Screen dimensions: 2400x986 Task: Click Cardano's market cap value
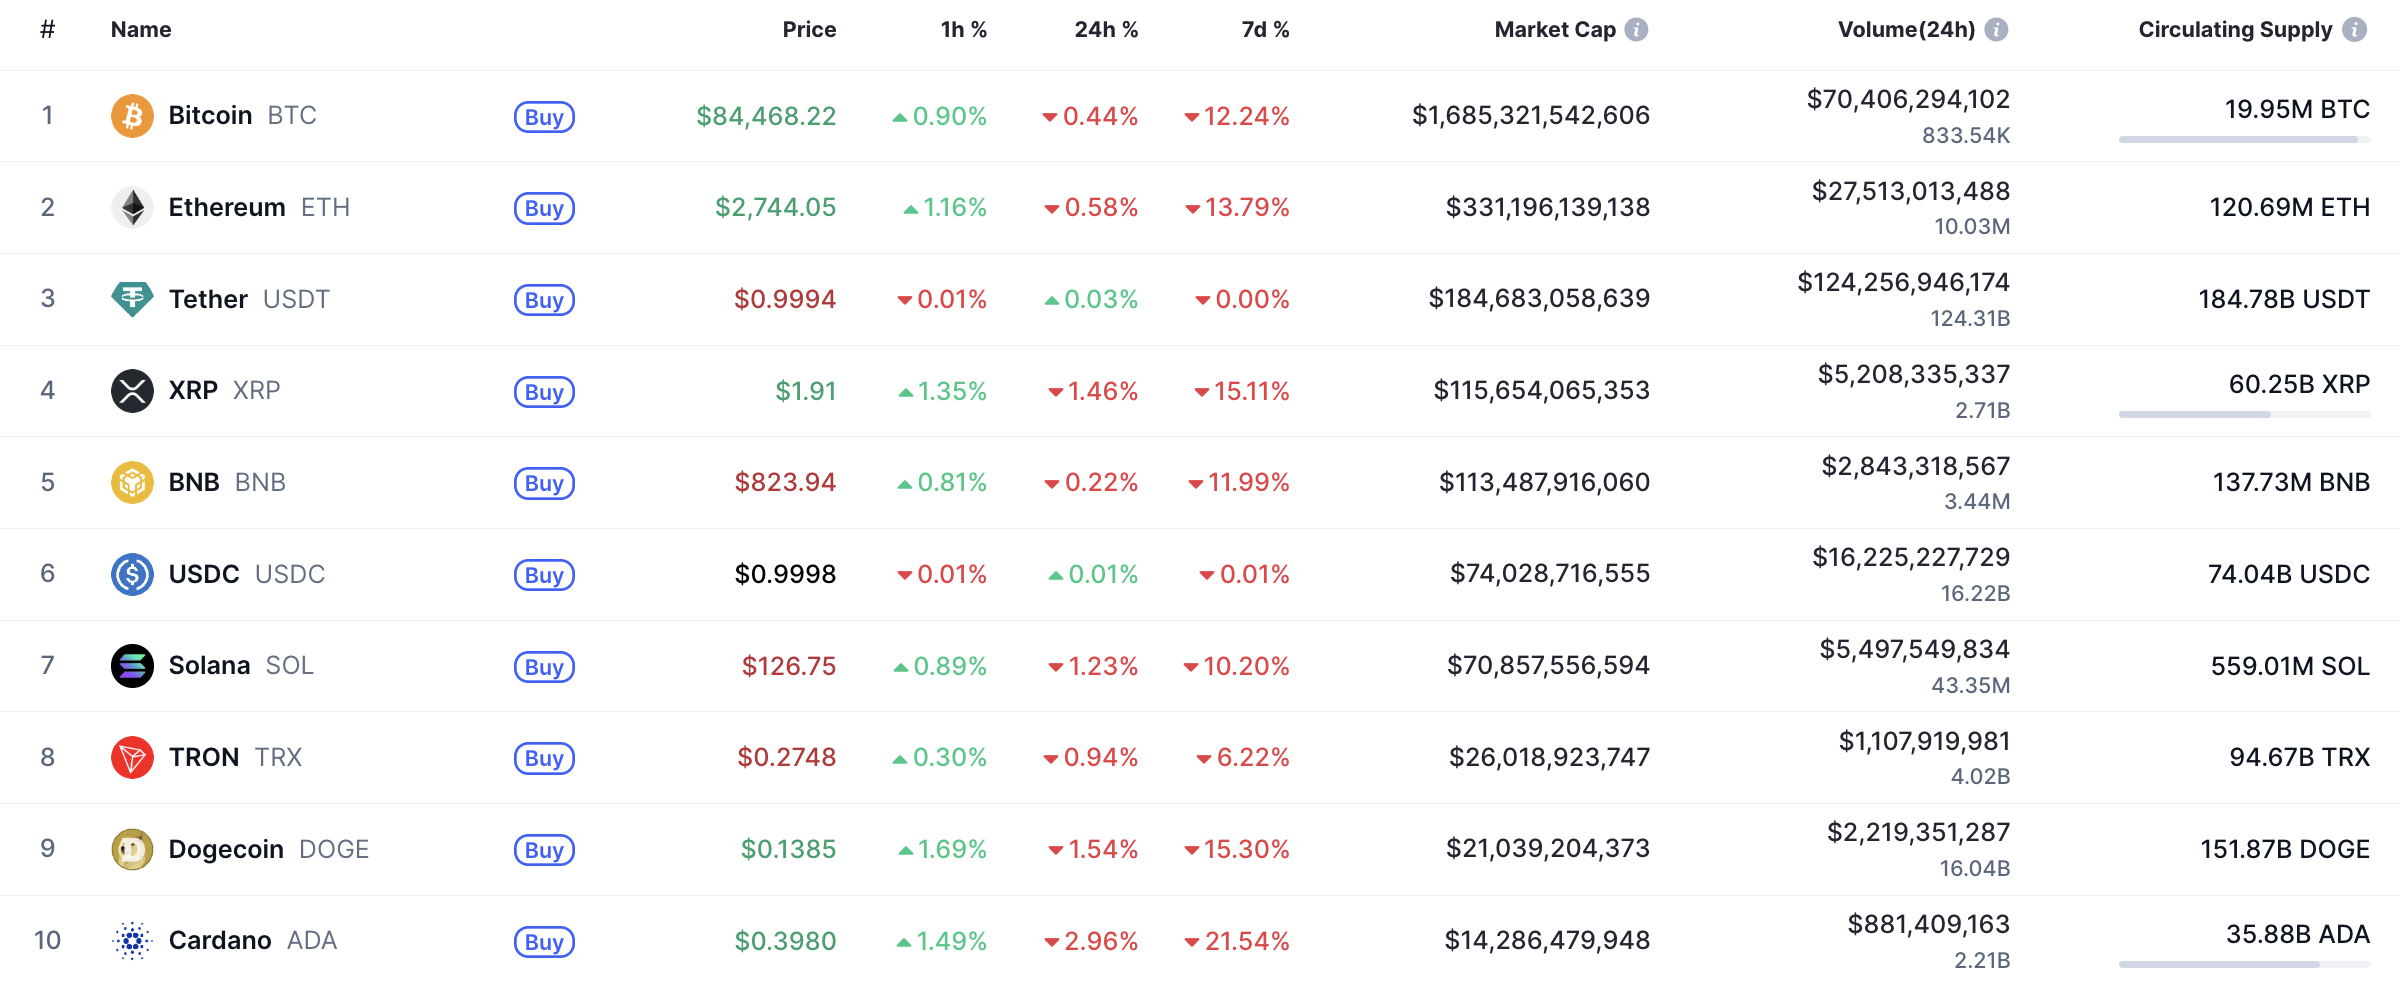coord(1547,941)
